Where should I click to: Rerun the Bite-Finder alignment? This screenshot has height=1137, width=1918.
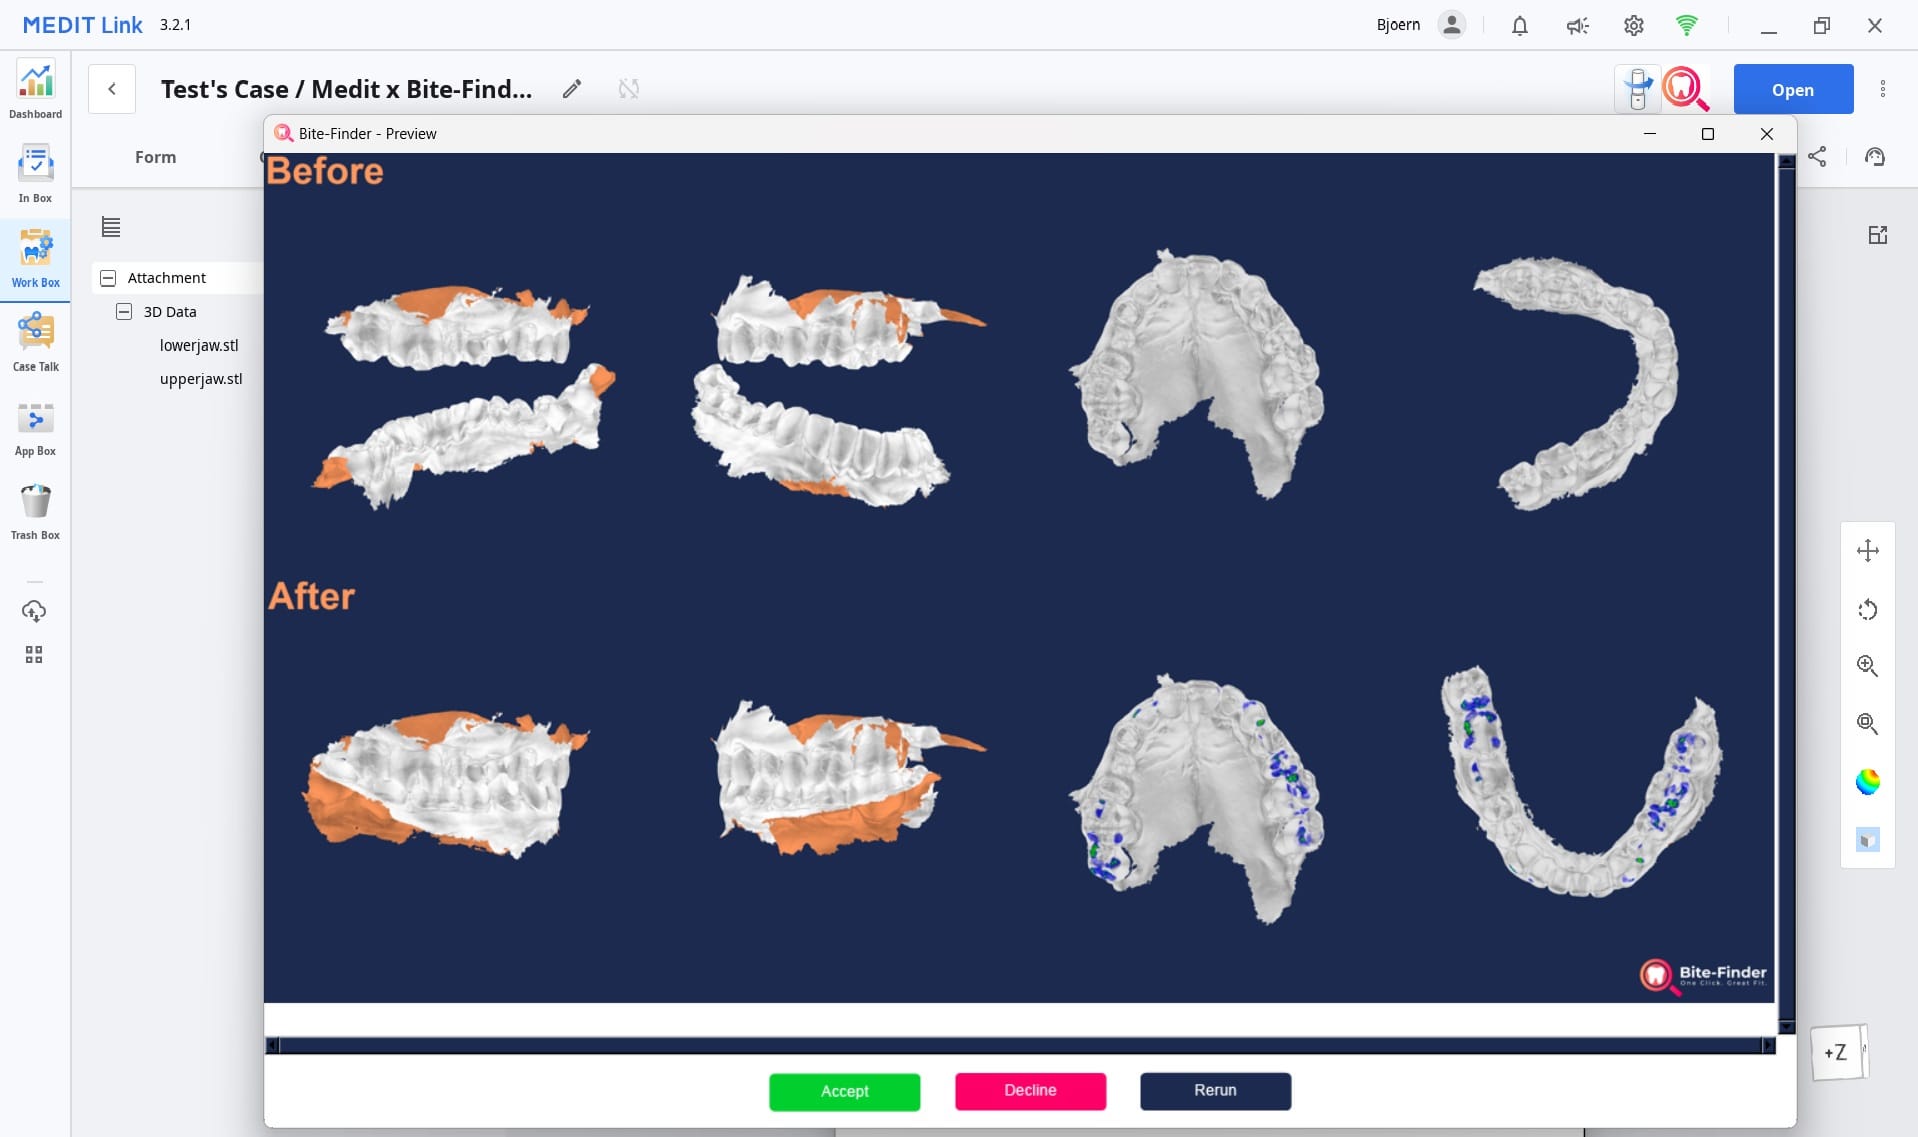[x=1215, y=1091]
